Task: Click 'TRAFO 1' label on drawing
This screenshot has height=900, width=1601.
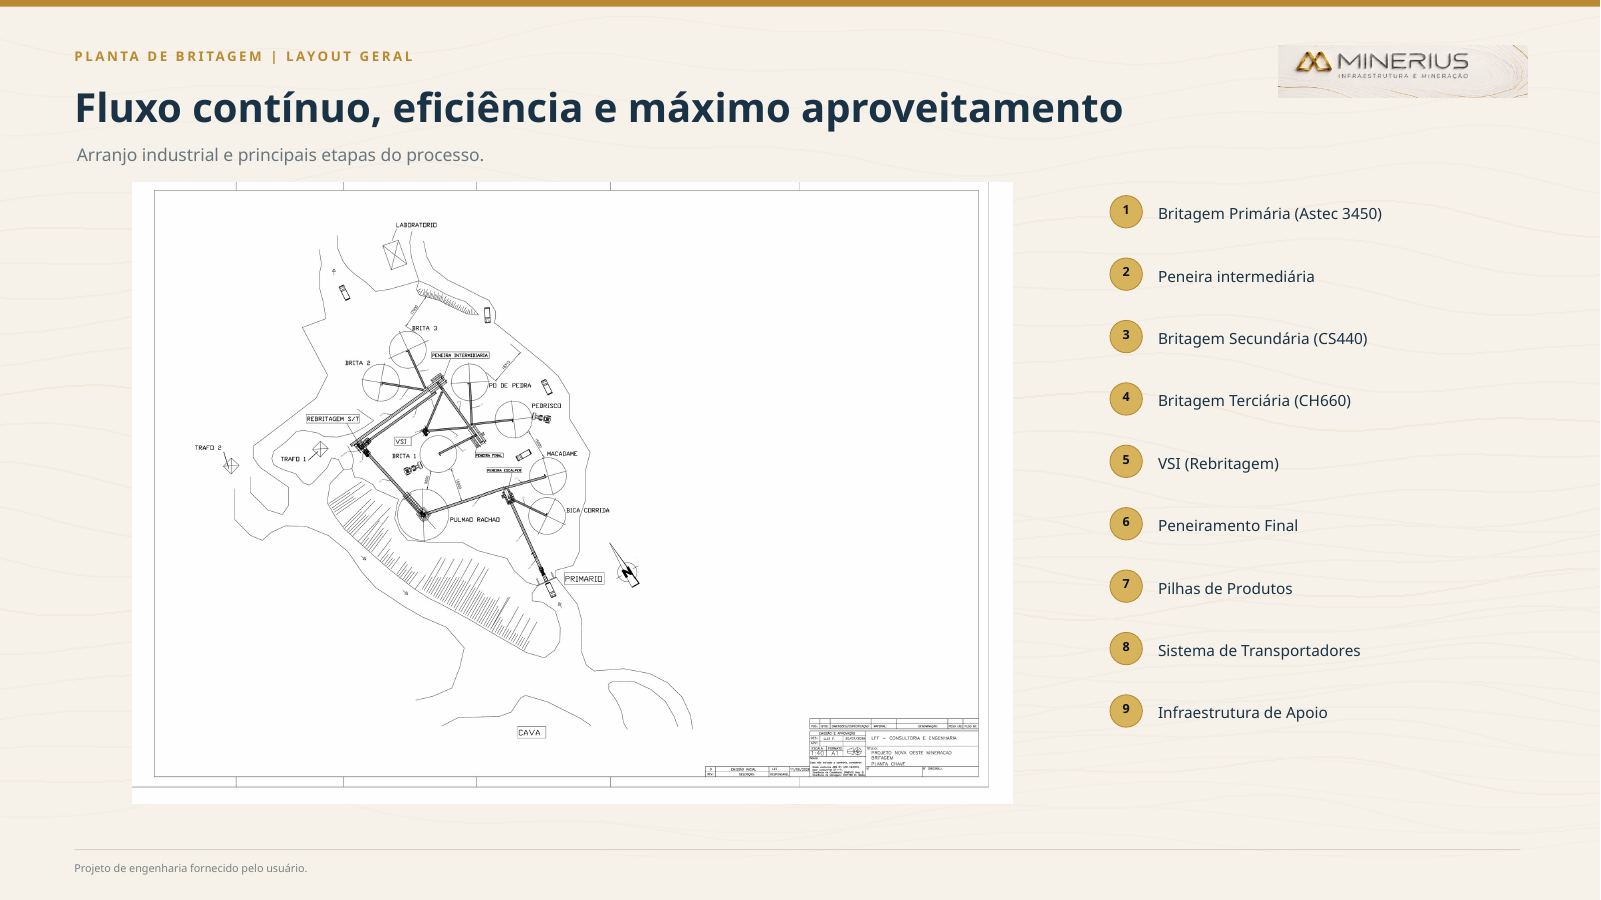Action: (x=293, y=459)
